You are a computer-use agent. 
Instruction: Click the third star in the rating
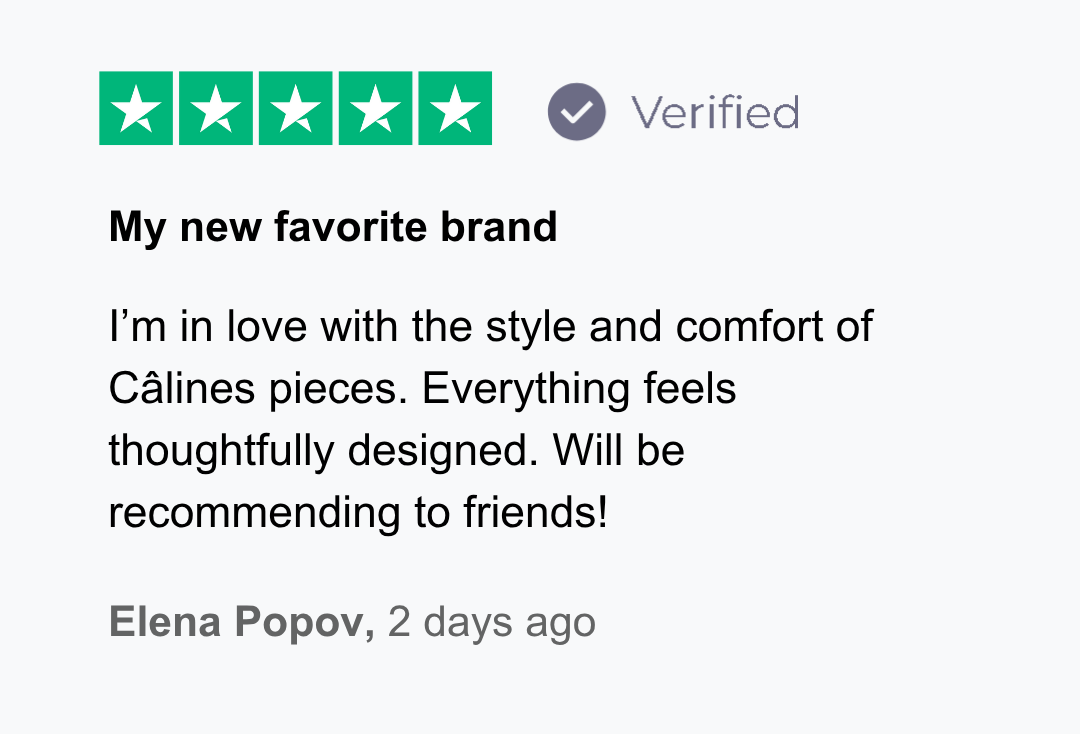(296, 109)
